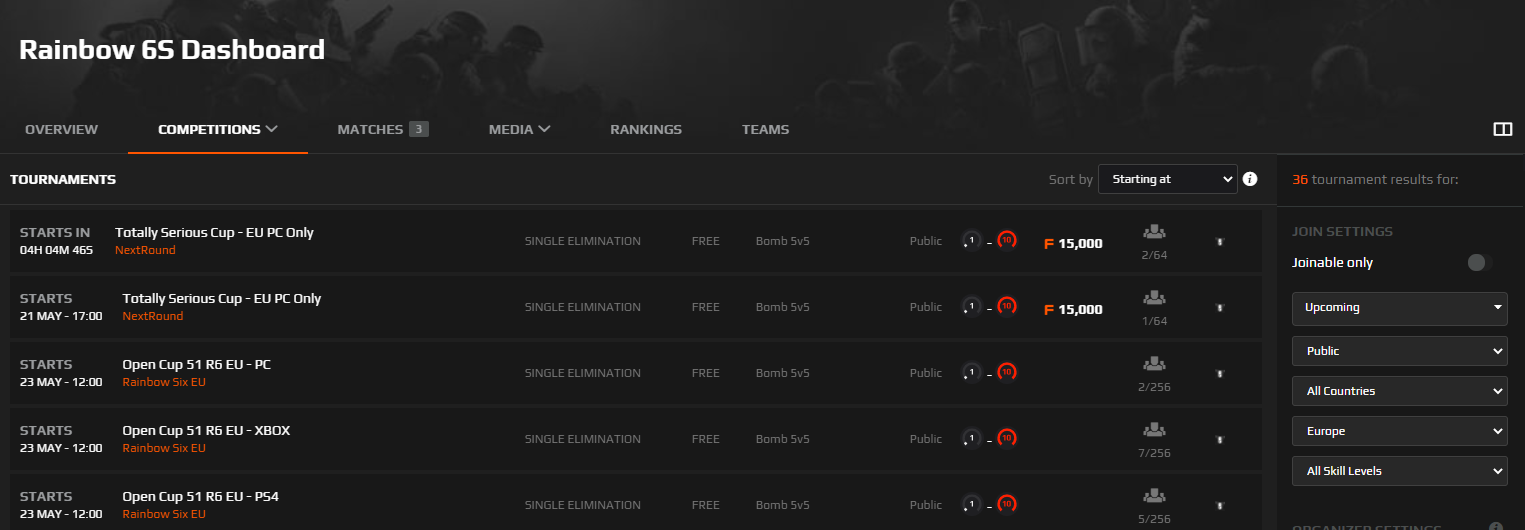This screenshot has height=530, width=1525.
Task: Open the All Skill Levels dropdown
Action: [1400, 471]
